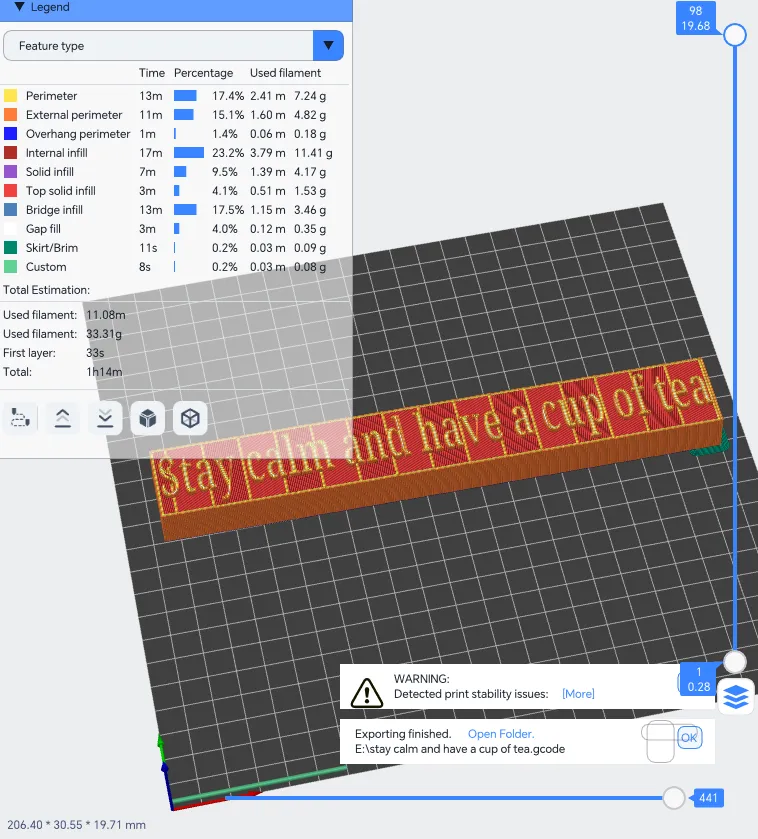This screenshot has height=839, width=758.
Task: Click the 33.31g used filament value
Action: (x=104, y=334)
